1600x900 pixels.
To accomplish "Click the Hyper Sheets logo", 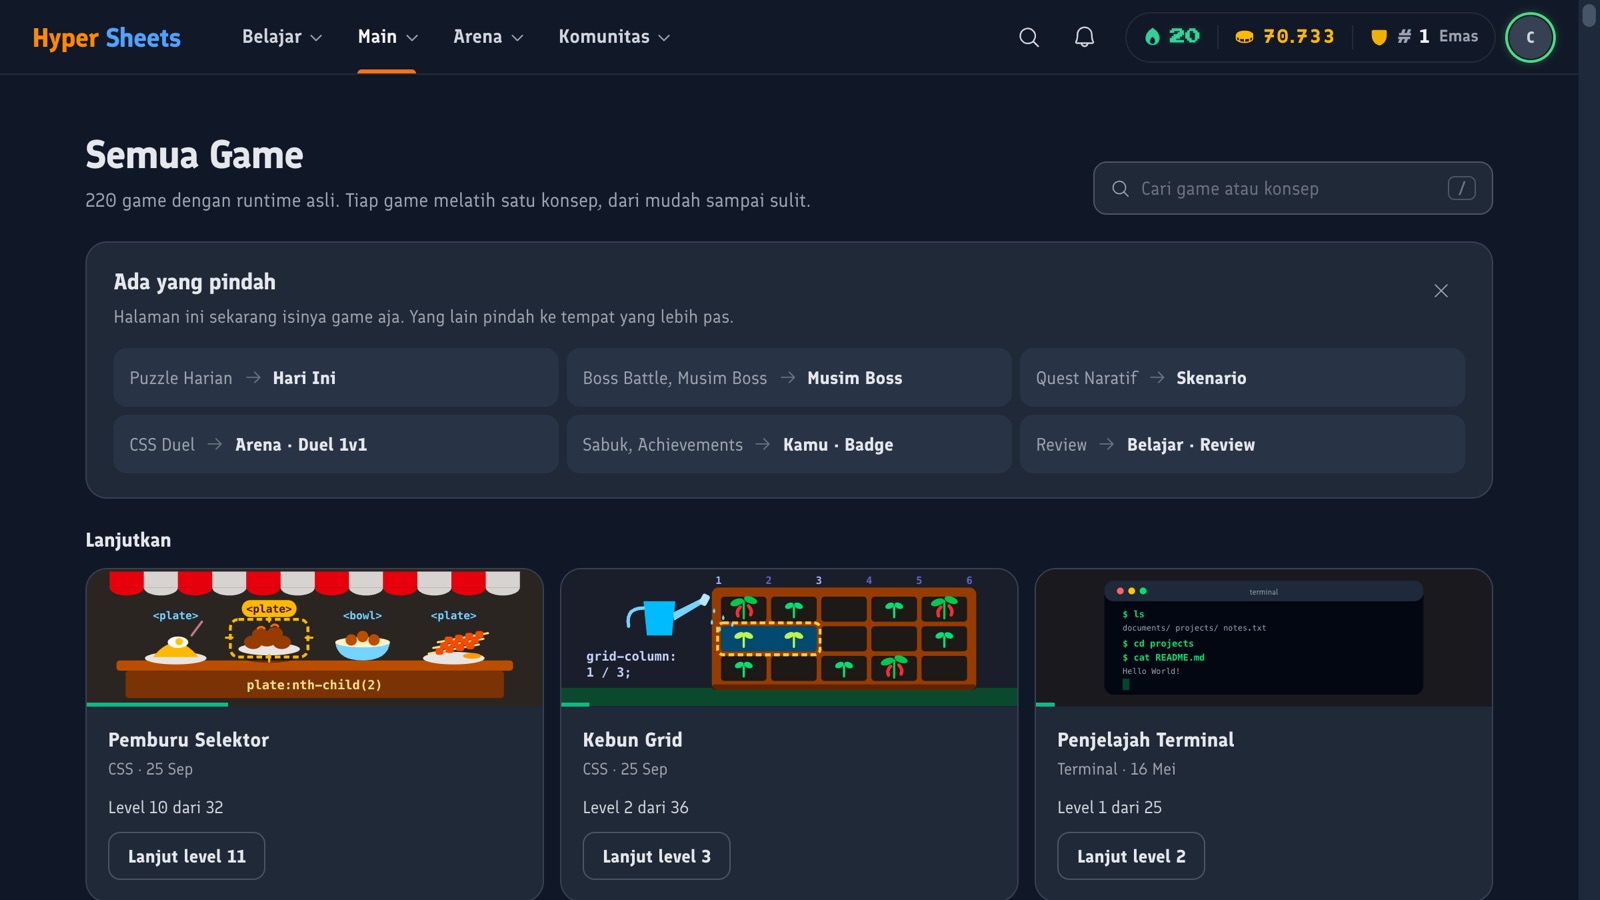I will pyautogui.click(x=107, y=38).
